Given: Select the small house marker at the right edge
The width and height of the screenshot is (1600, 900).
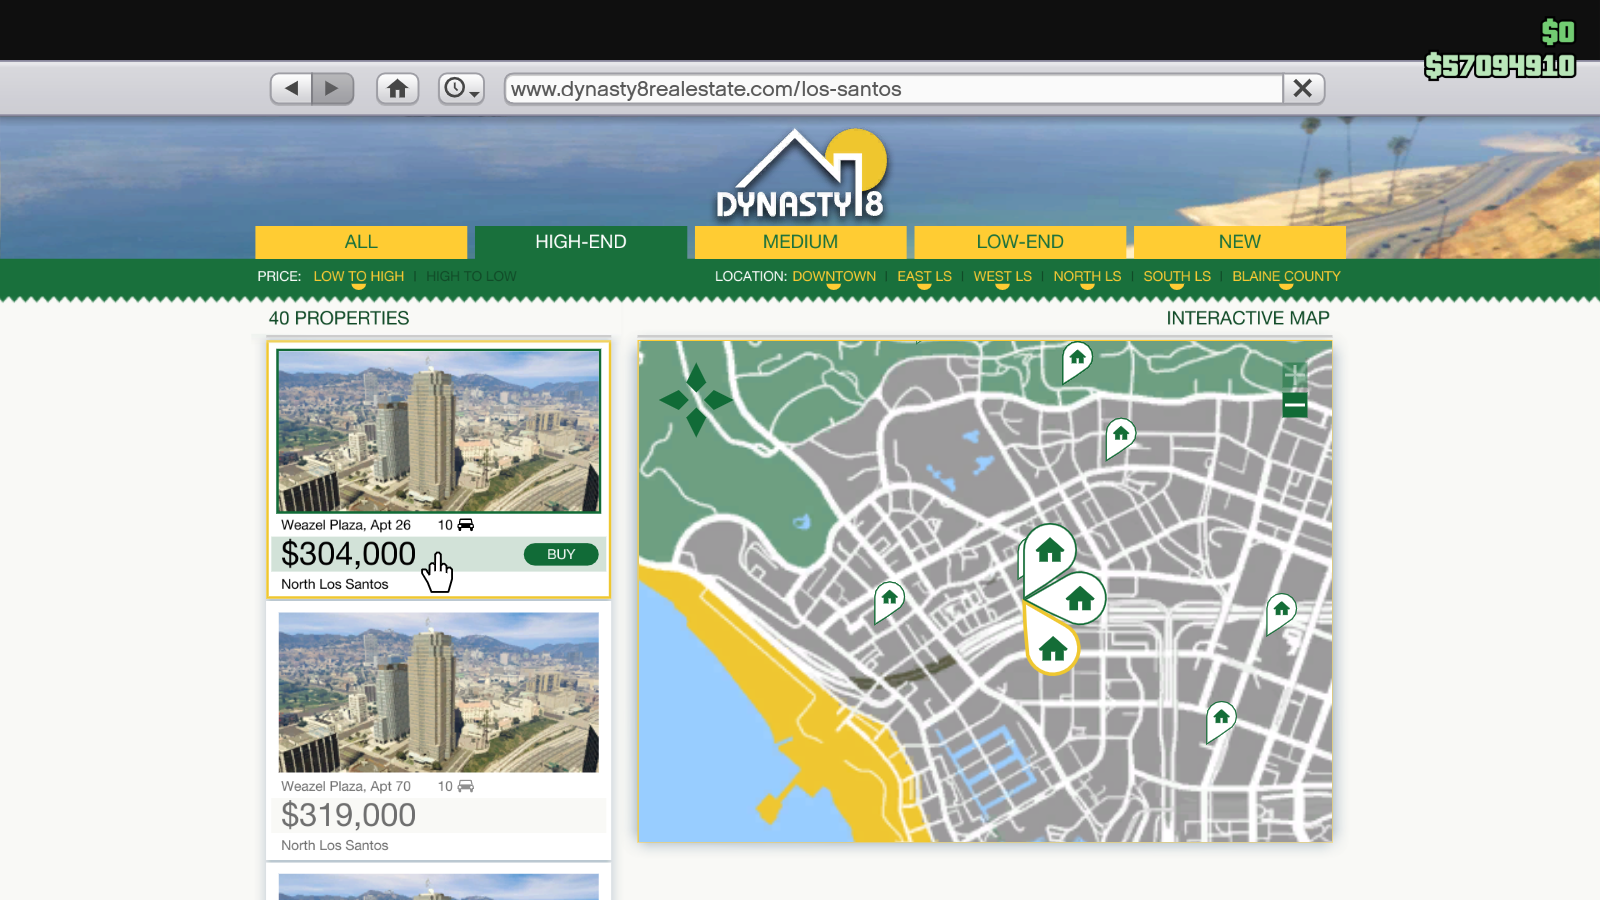Looking at the screenshot, I should pos(1281,612).
